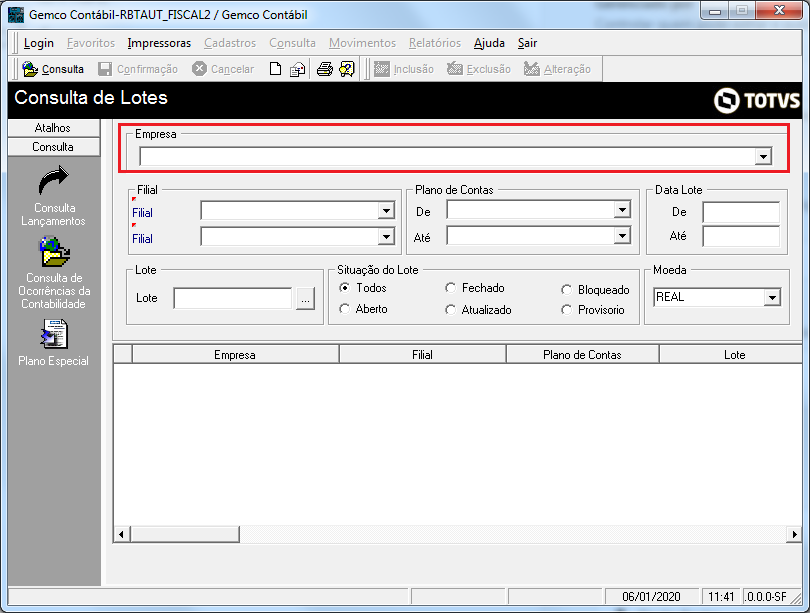Open the Sair menu
This screenshot has height=613, width=810.
(527, 43)
